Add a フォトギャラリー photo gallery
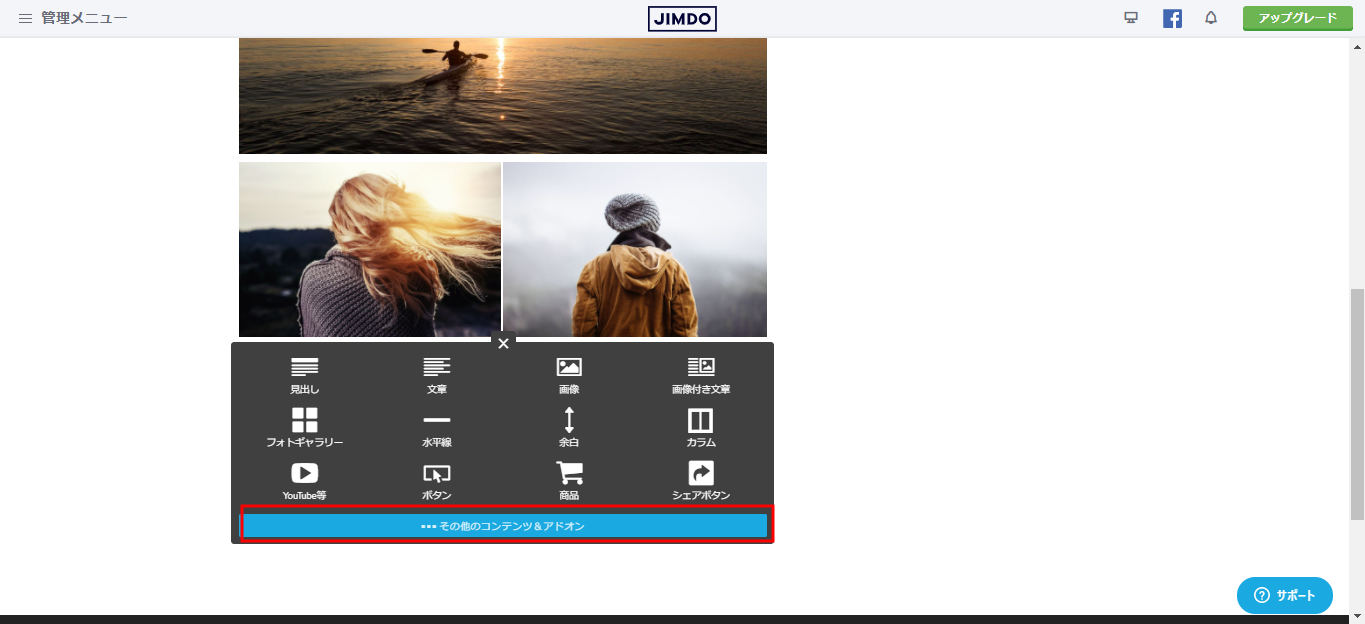The image size is (1365, 624). click(305, 427)
